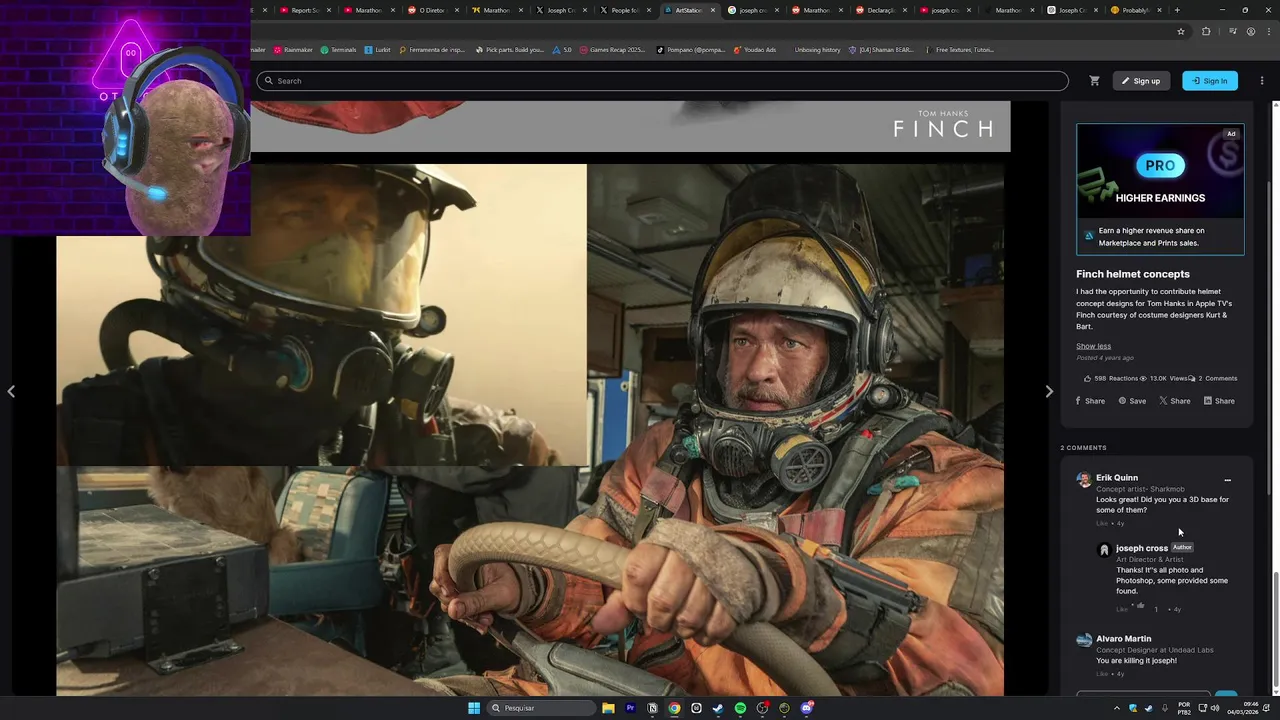Switch keyboard language POR PTB2

pyautogui.click(x=1184, y=708)
